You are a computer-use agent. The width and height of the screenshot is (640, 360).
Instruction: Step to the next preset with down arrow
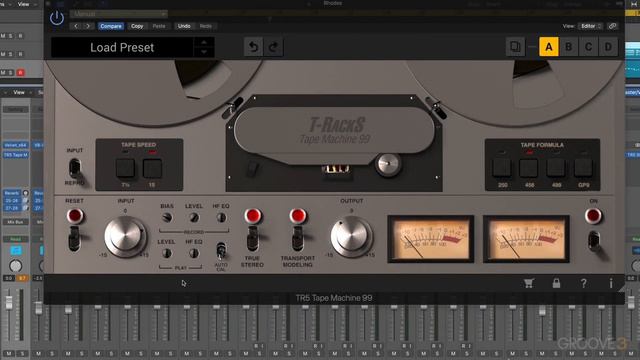pos(204,52)
